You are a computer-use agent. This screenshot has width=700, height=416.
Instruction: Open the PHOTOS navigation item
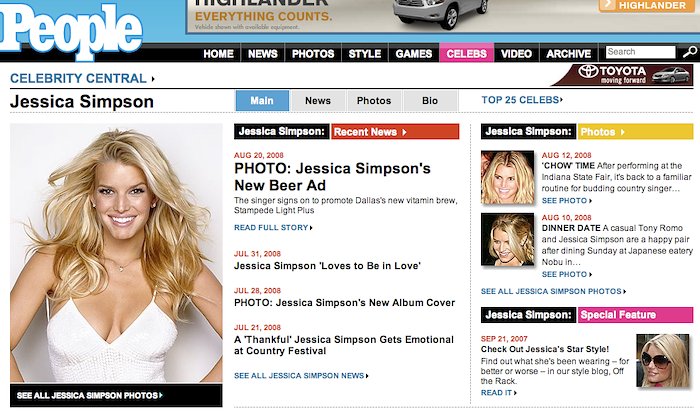313,54
